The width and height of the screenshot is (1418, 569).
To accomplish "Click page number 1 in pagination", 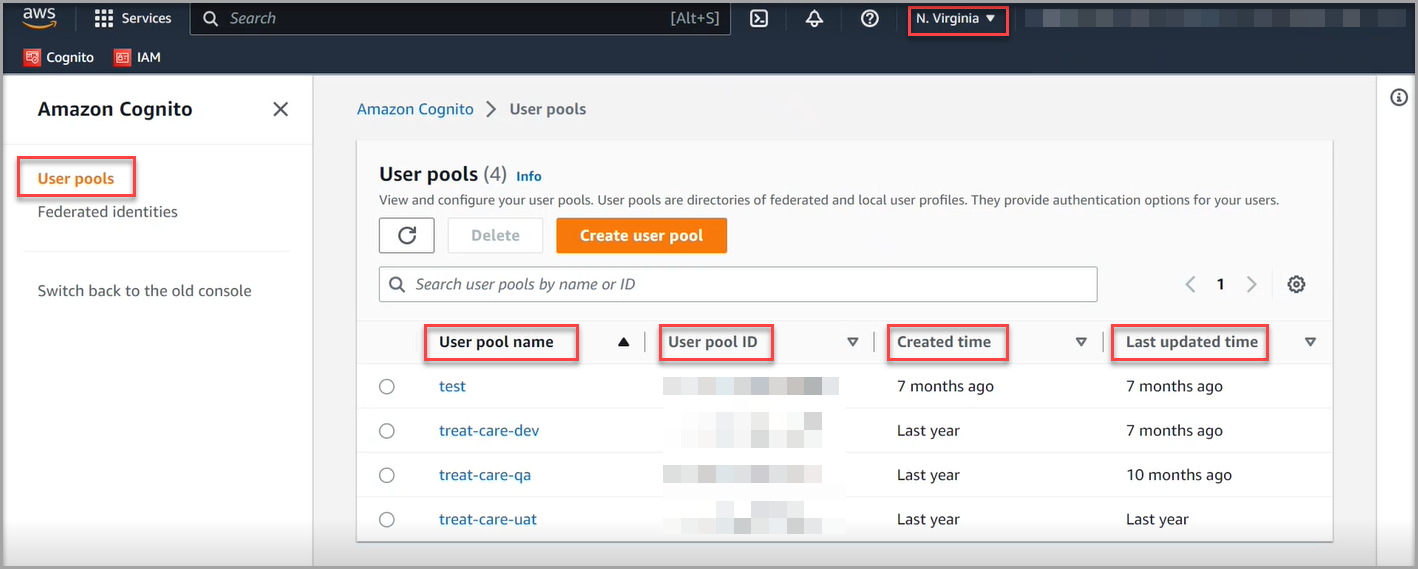I will point(1220,284).
